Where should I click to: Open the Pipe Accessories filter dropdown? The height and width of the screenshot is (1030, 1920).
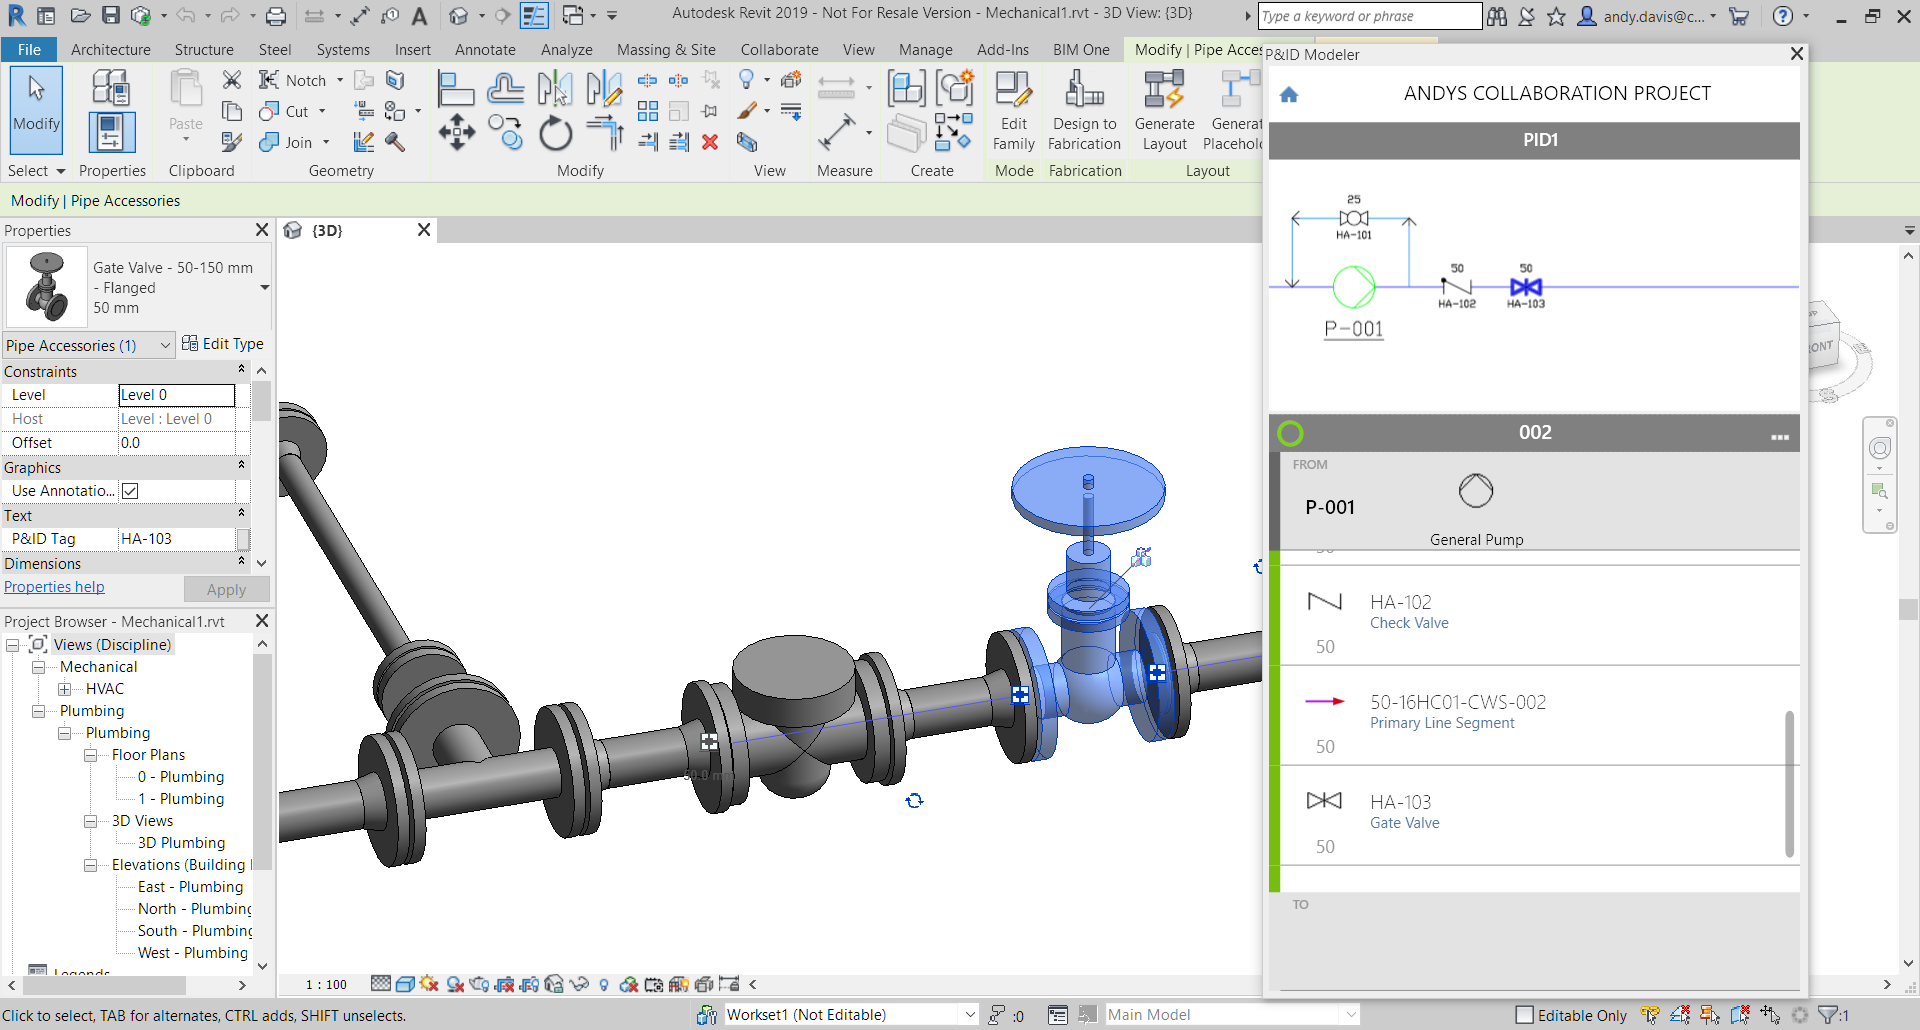click(89, 345)
